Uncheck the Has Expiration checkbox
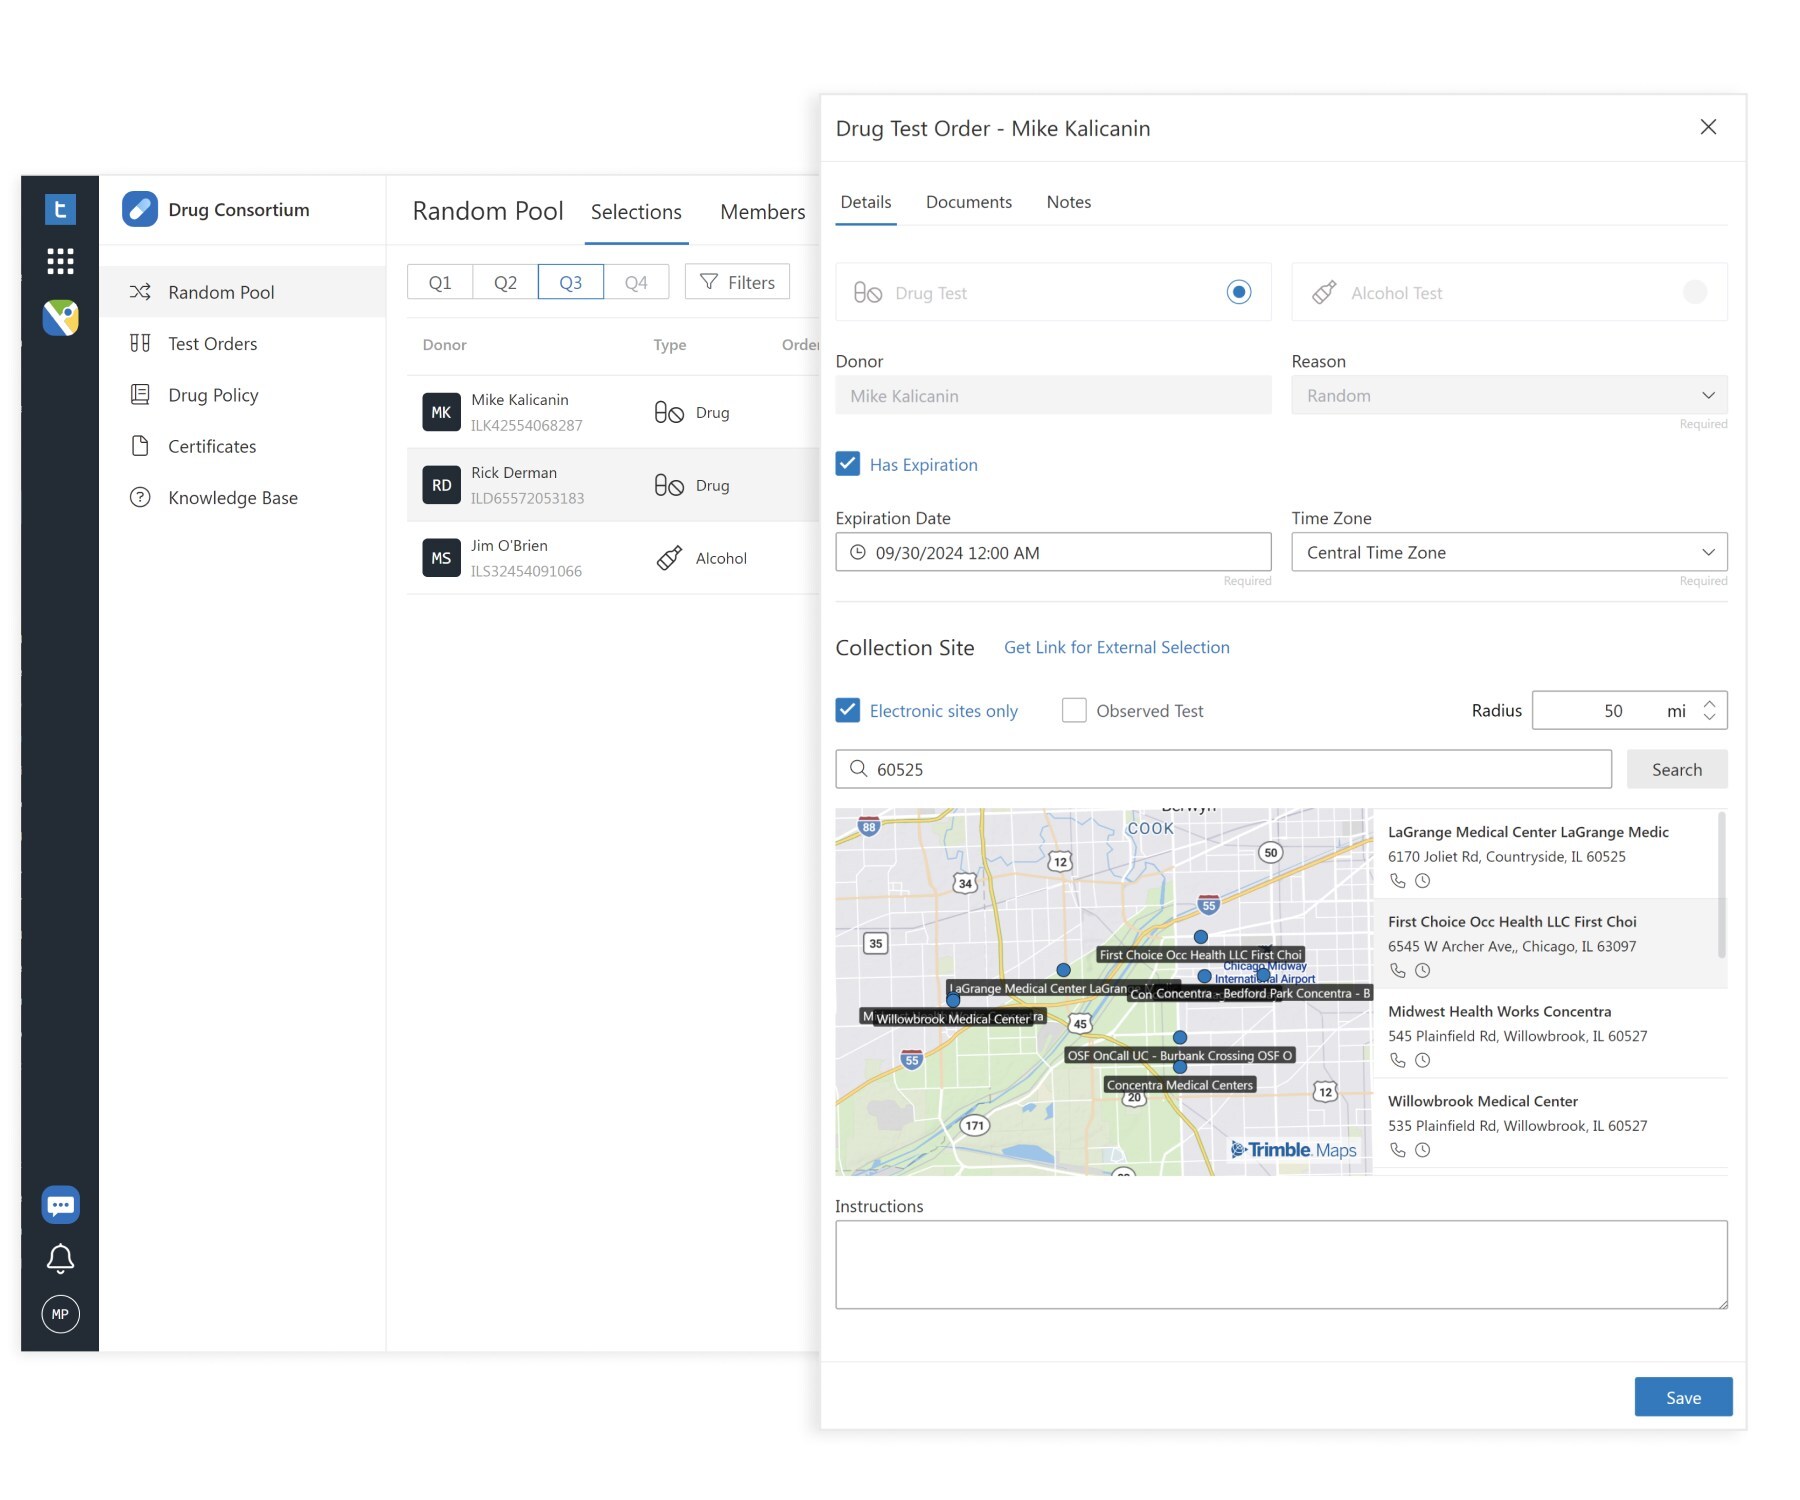 pos(848,463)
